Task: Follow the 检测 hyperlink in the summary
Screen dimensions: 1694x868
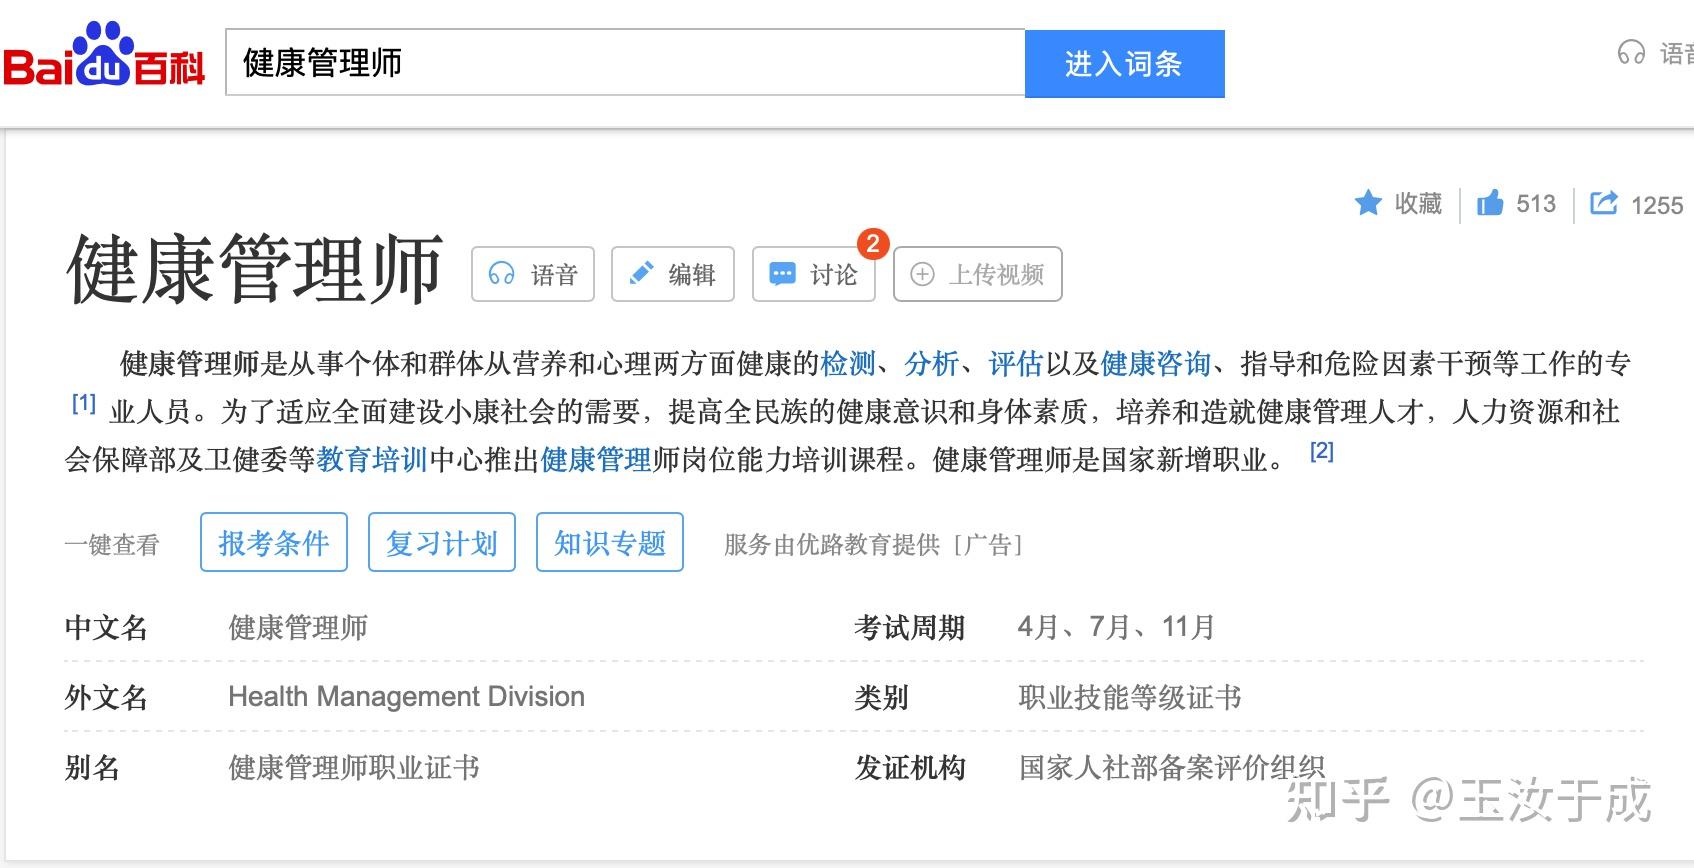Action: (x=848, y=363)
